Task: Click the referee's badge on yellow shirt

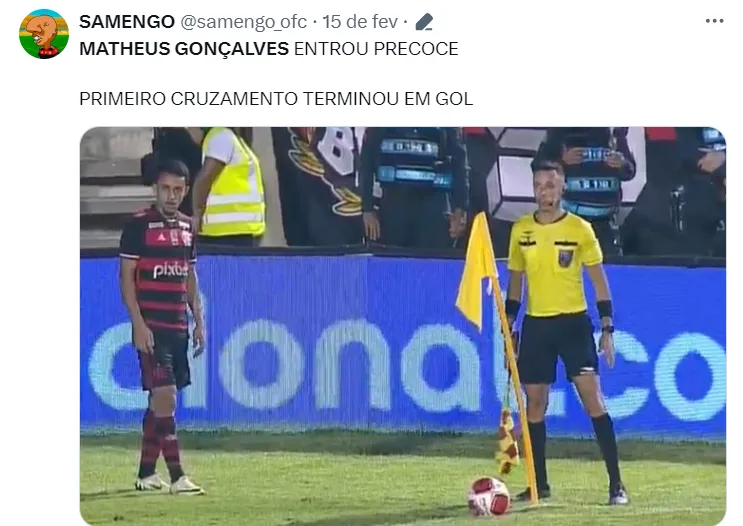Action: click(x=565, y=258)
